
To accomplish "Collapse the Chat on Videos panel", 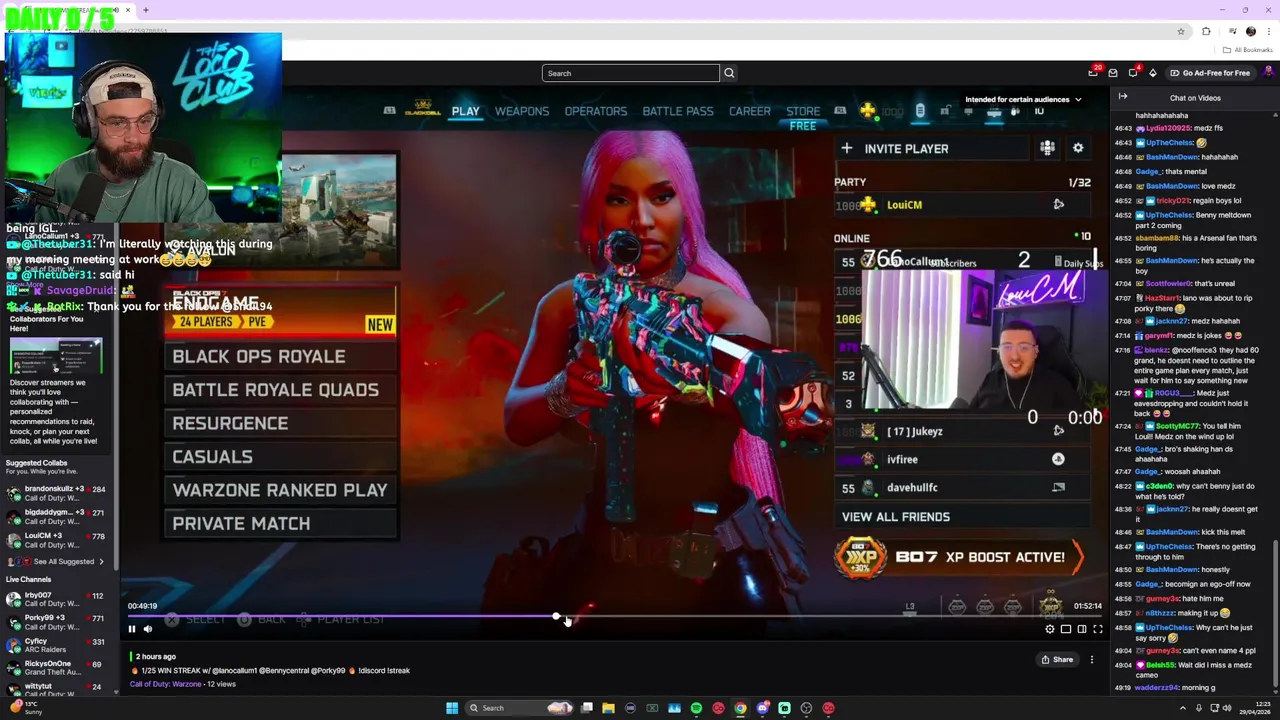I will [x=1123, y=97].
